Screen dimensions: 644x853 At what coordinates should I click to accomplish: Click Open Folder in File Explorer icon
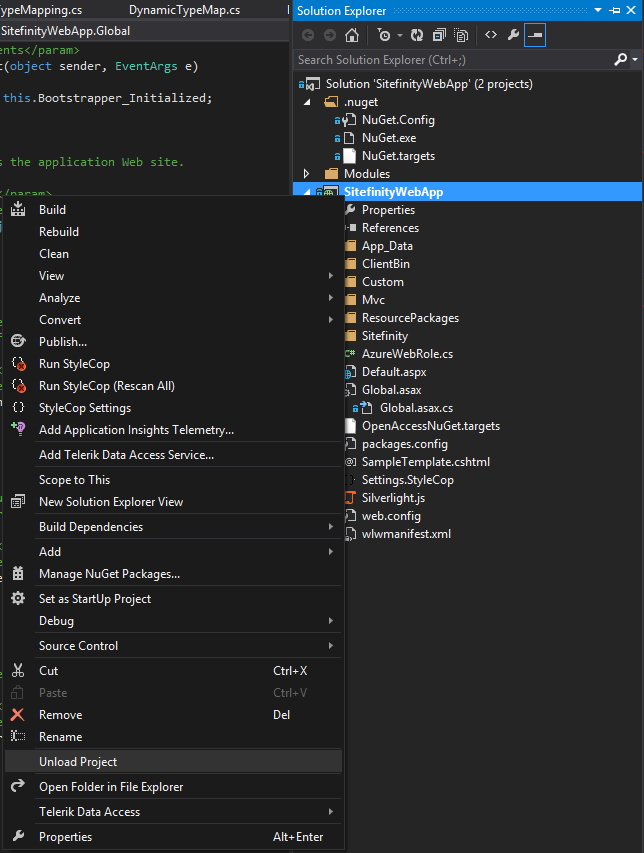point(18,786)
